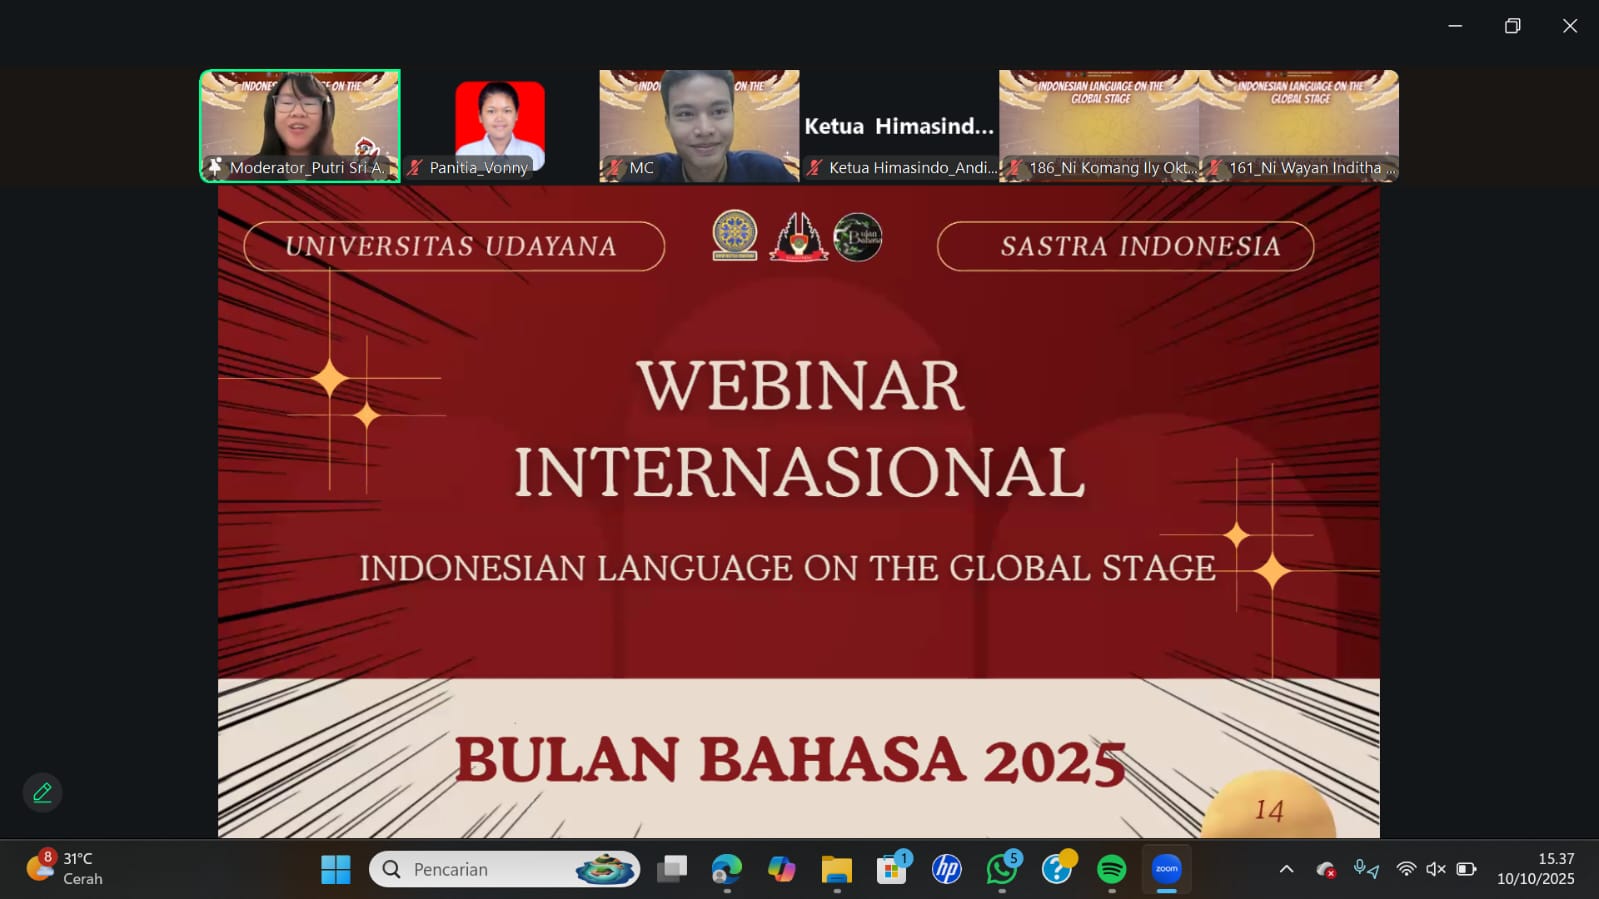Open the Get Help question mark app
The height and width of the screenshot is (899, 1599).
click(1056, 869)
